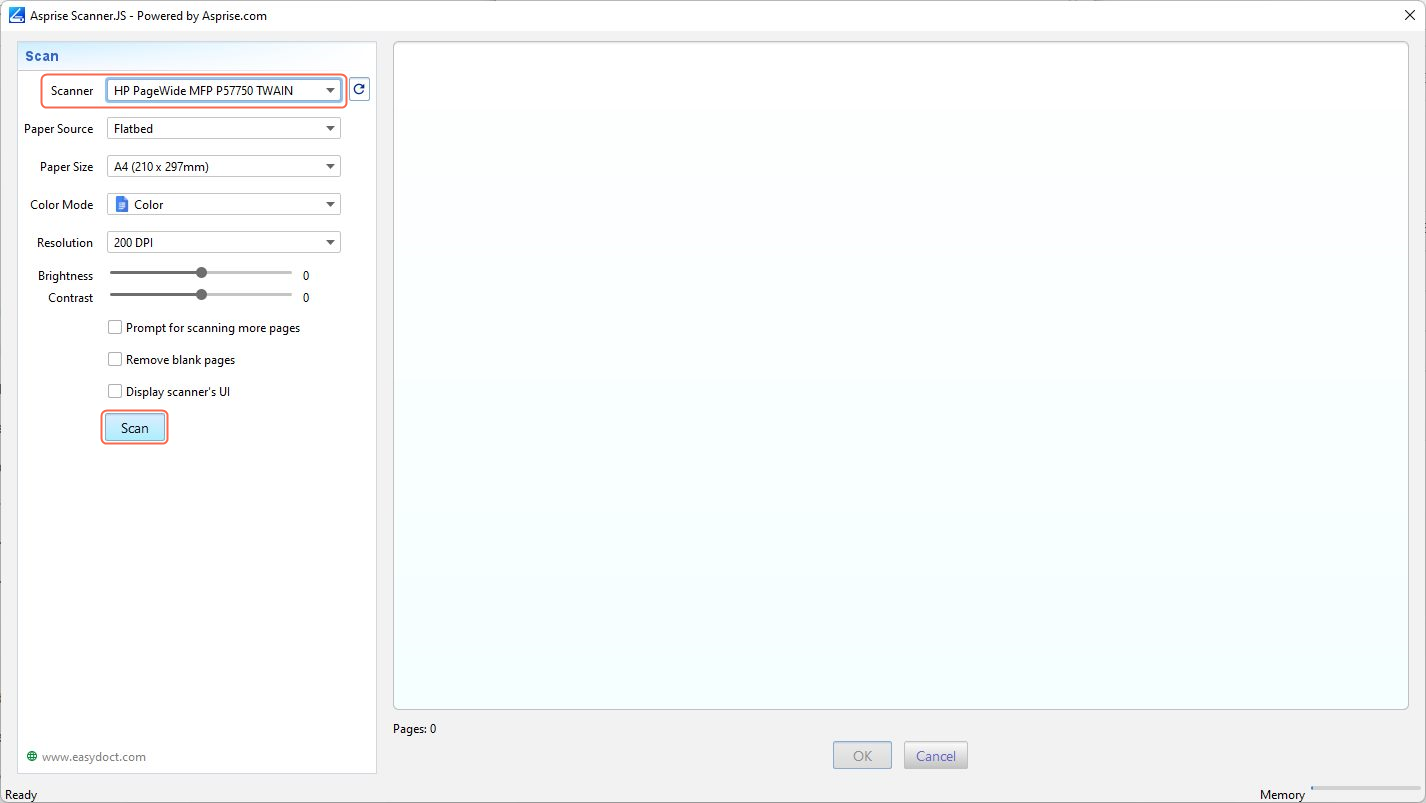1426x803 pixels.
Task: Open the Scanner device dropdown
Action: (x=224, y=91)
